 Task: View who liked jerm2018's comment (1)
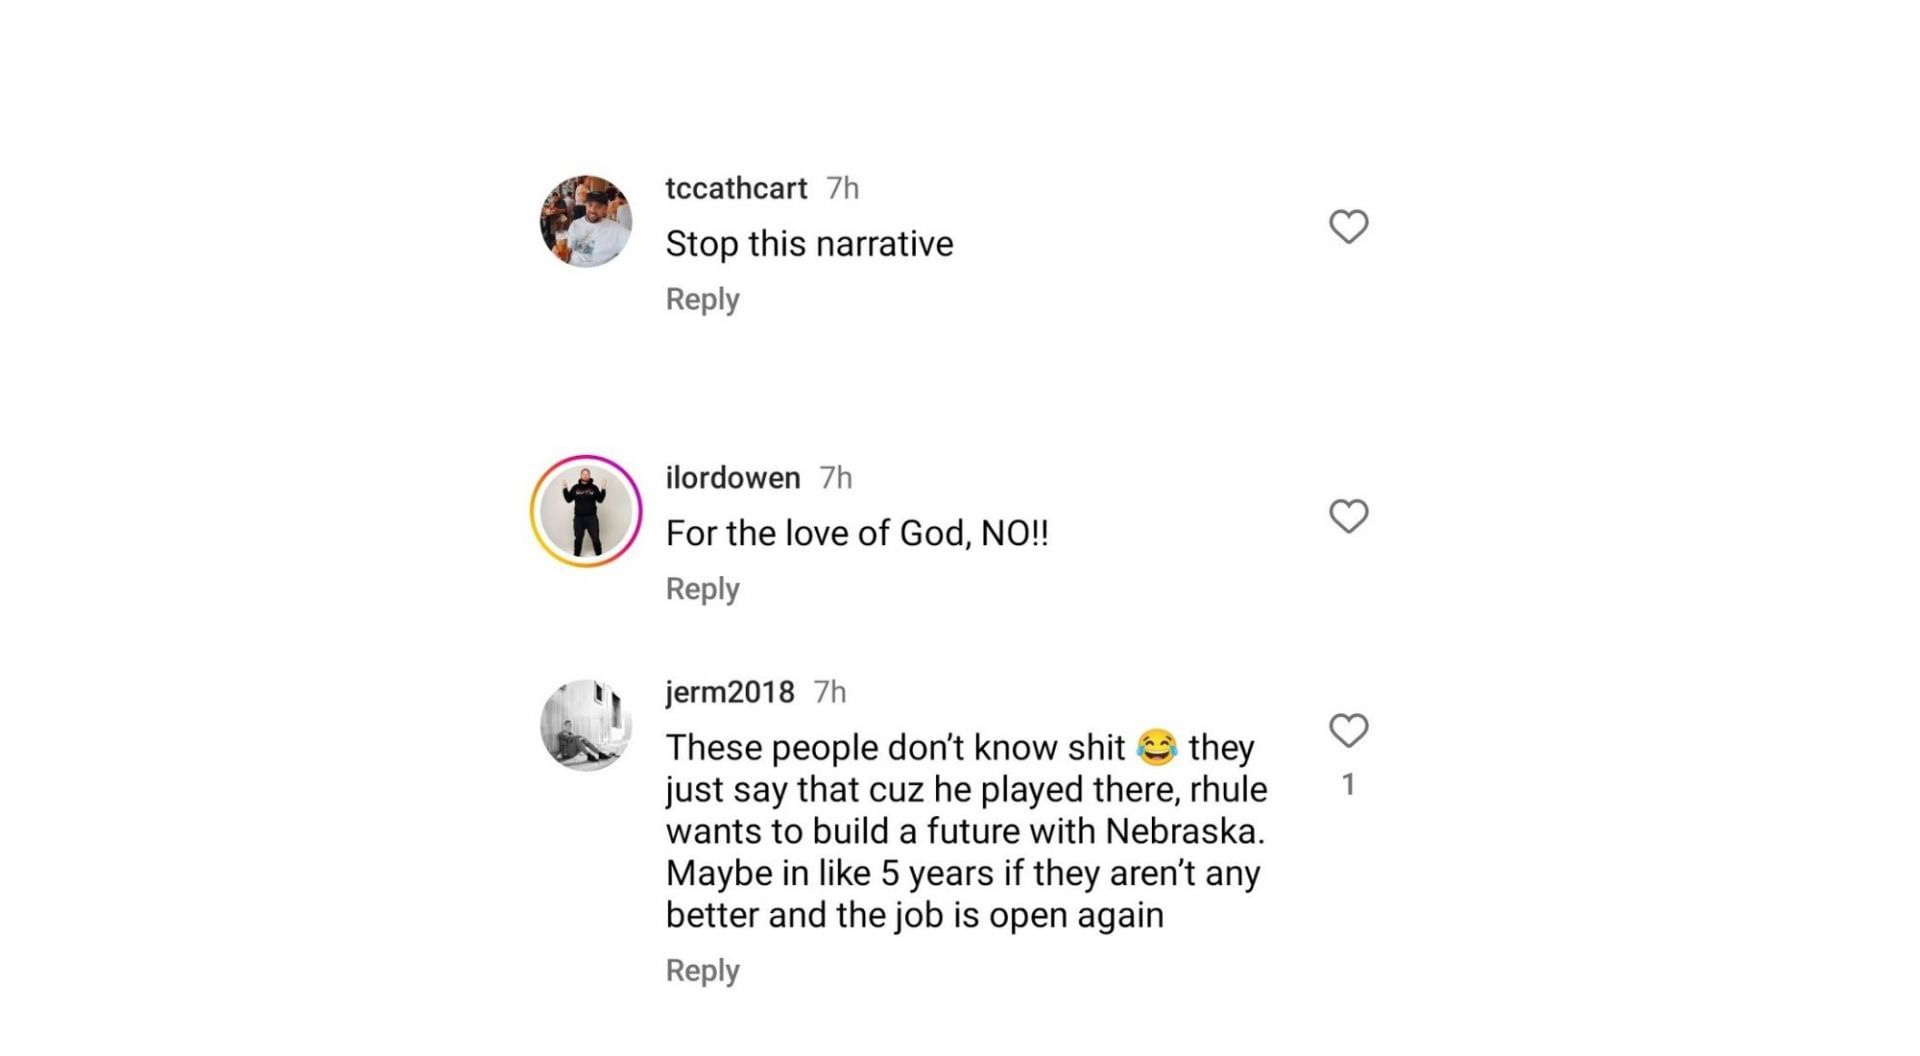(1348, 785)
